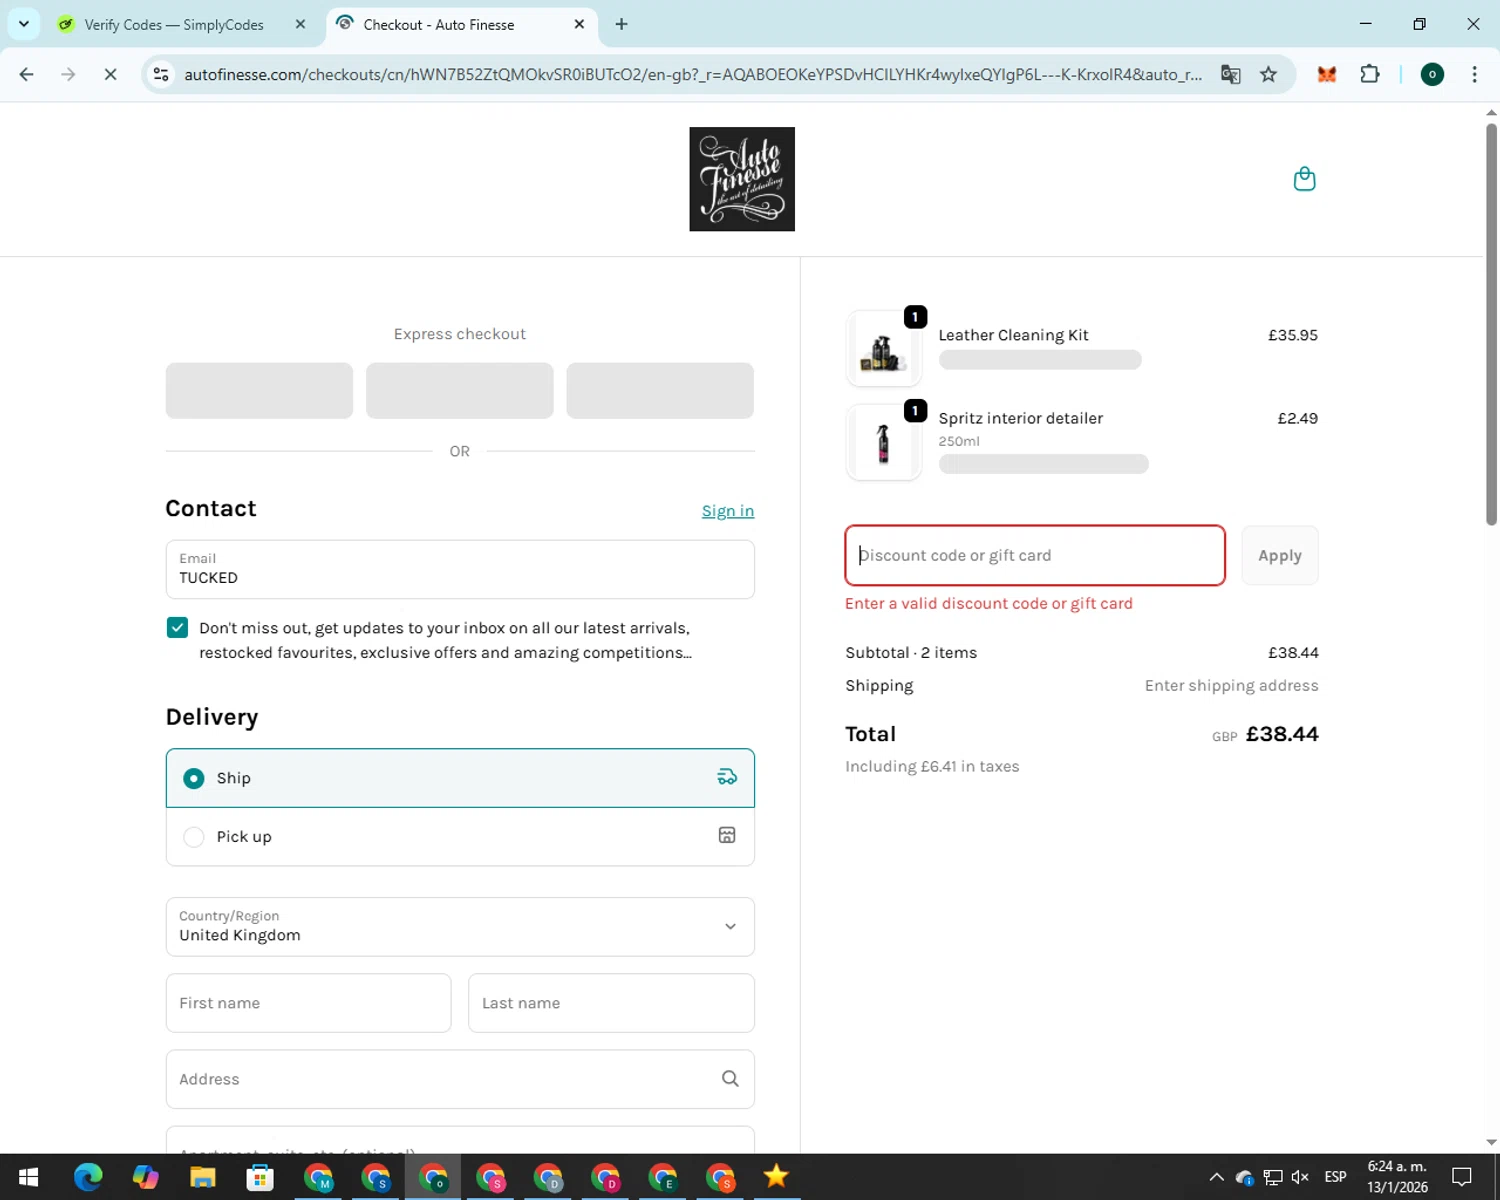The image size is (1500, 1200).
Task: Click the Total amount £38.44
Action: (1282, 734)
